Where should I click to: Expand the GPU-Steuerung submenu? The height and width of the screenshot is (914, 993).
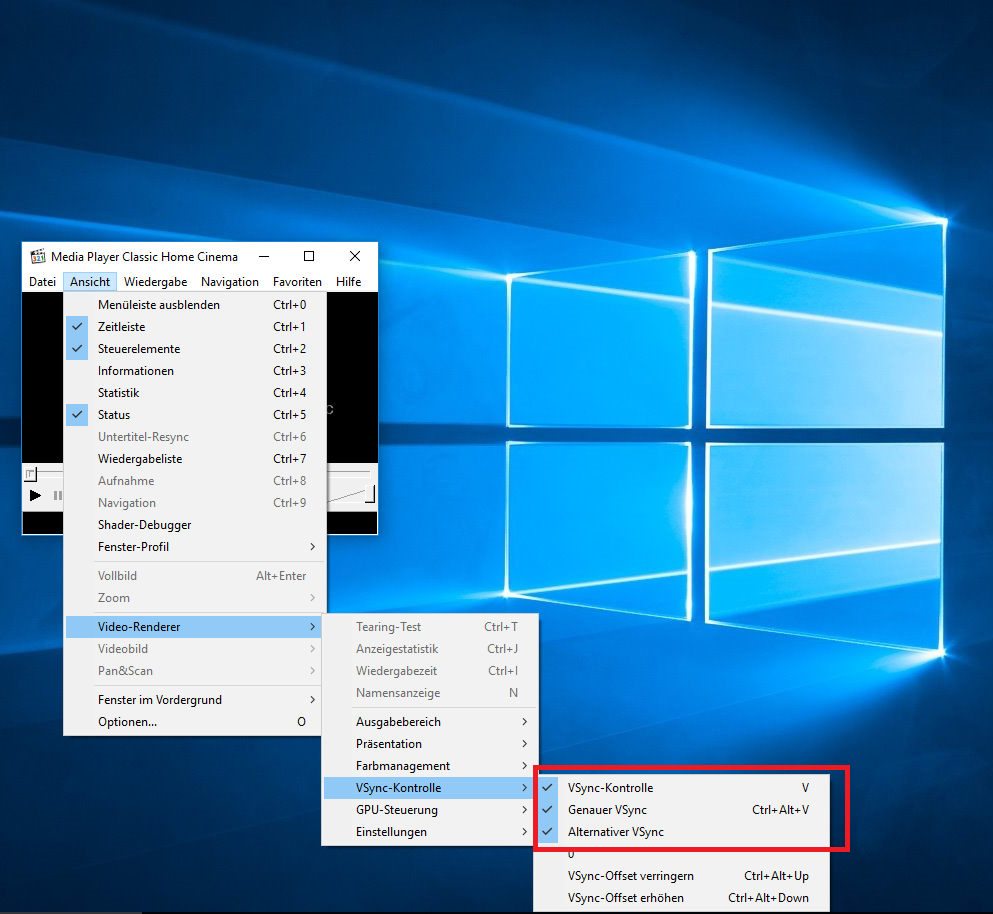tap(430, 810)
